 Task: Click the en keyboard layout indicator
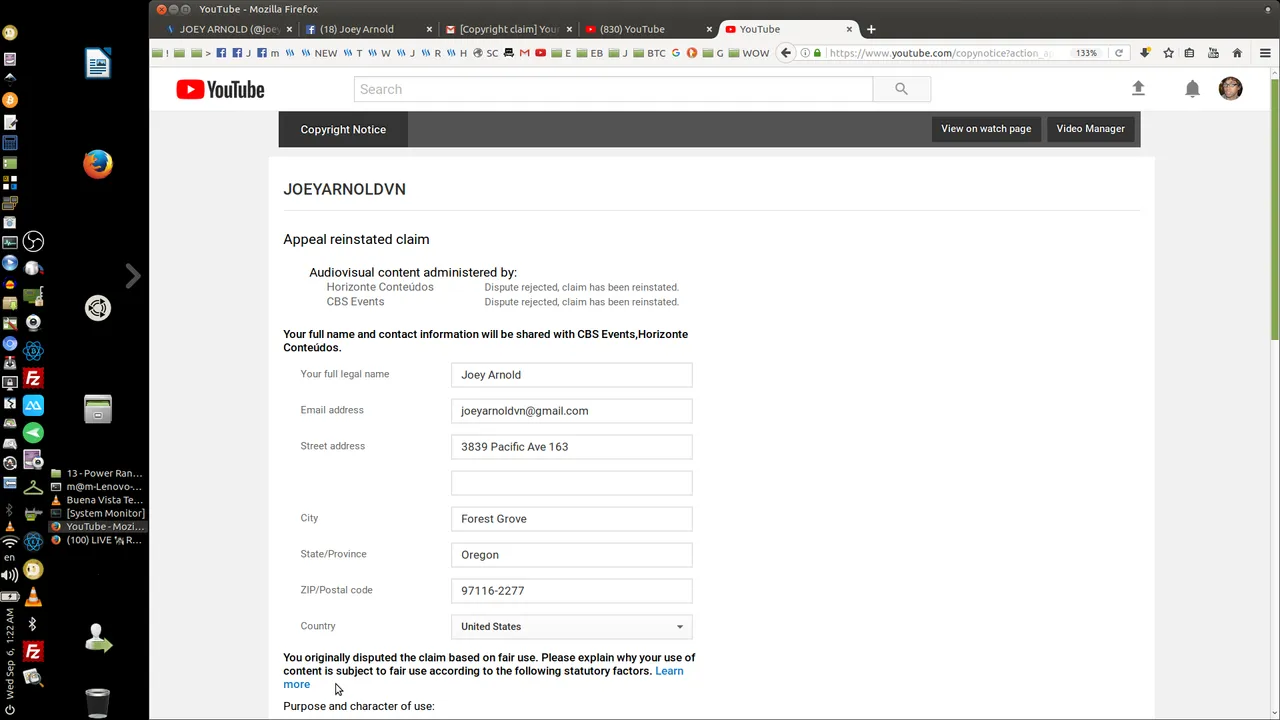10,558
